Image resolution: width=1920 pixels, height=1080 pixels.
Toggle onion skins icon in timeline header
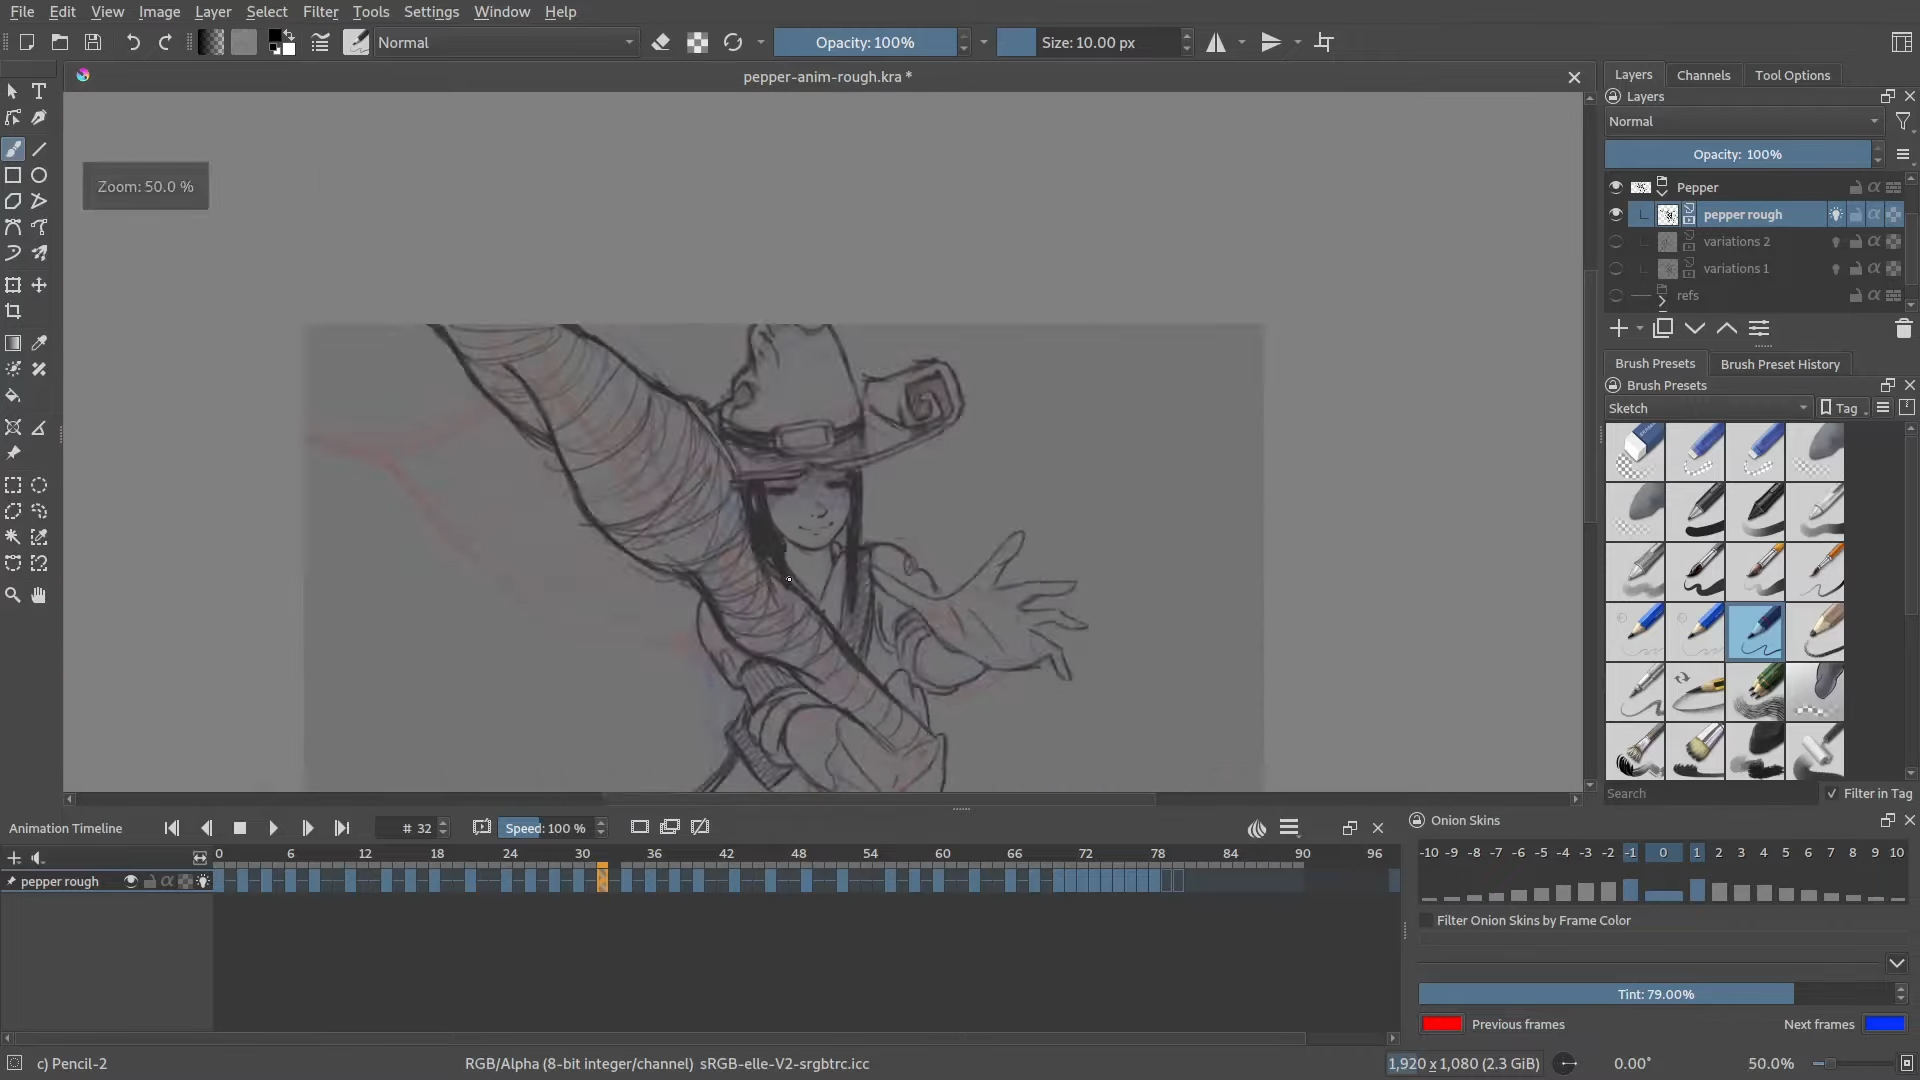coord(1257,828)
